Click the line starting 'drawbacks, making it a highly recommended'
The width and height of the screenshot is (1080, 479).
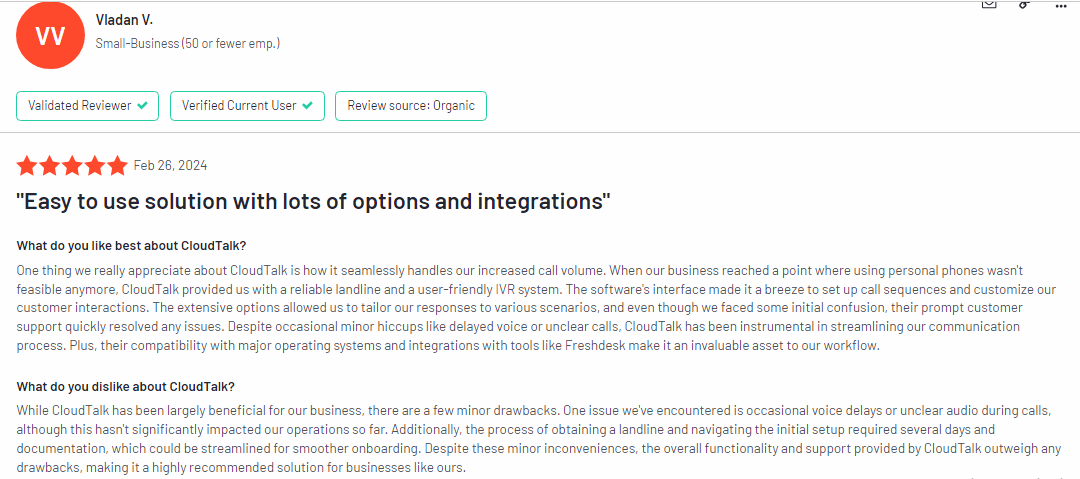(241, 467)
